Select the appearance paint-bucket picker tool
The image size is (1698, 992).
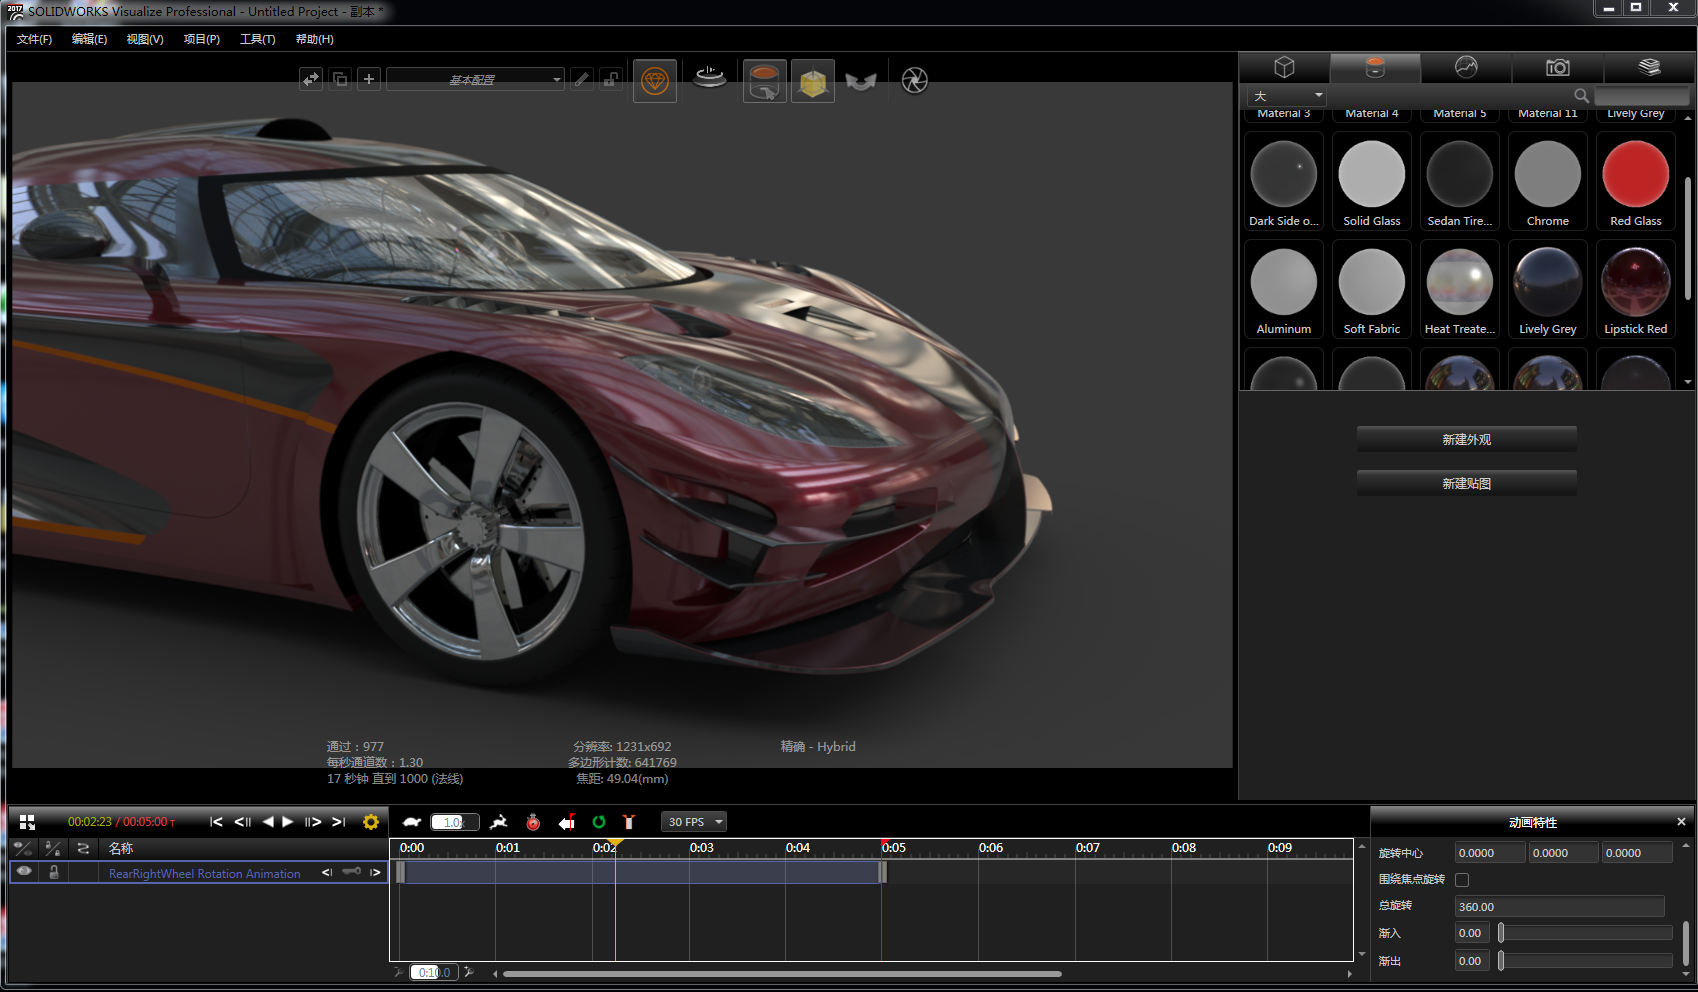[x=764, y=80]
